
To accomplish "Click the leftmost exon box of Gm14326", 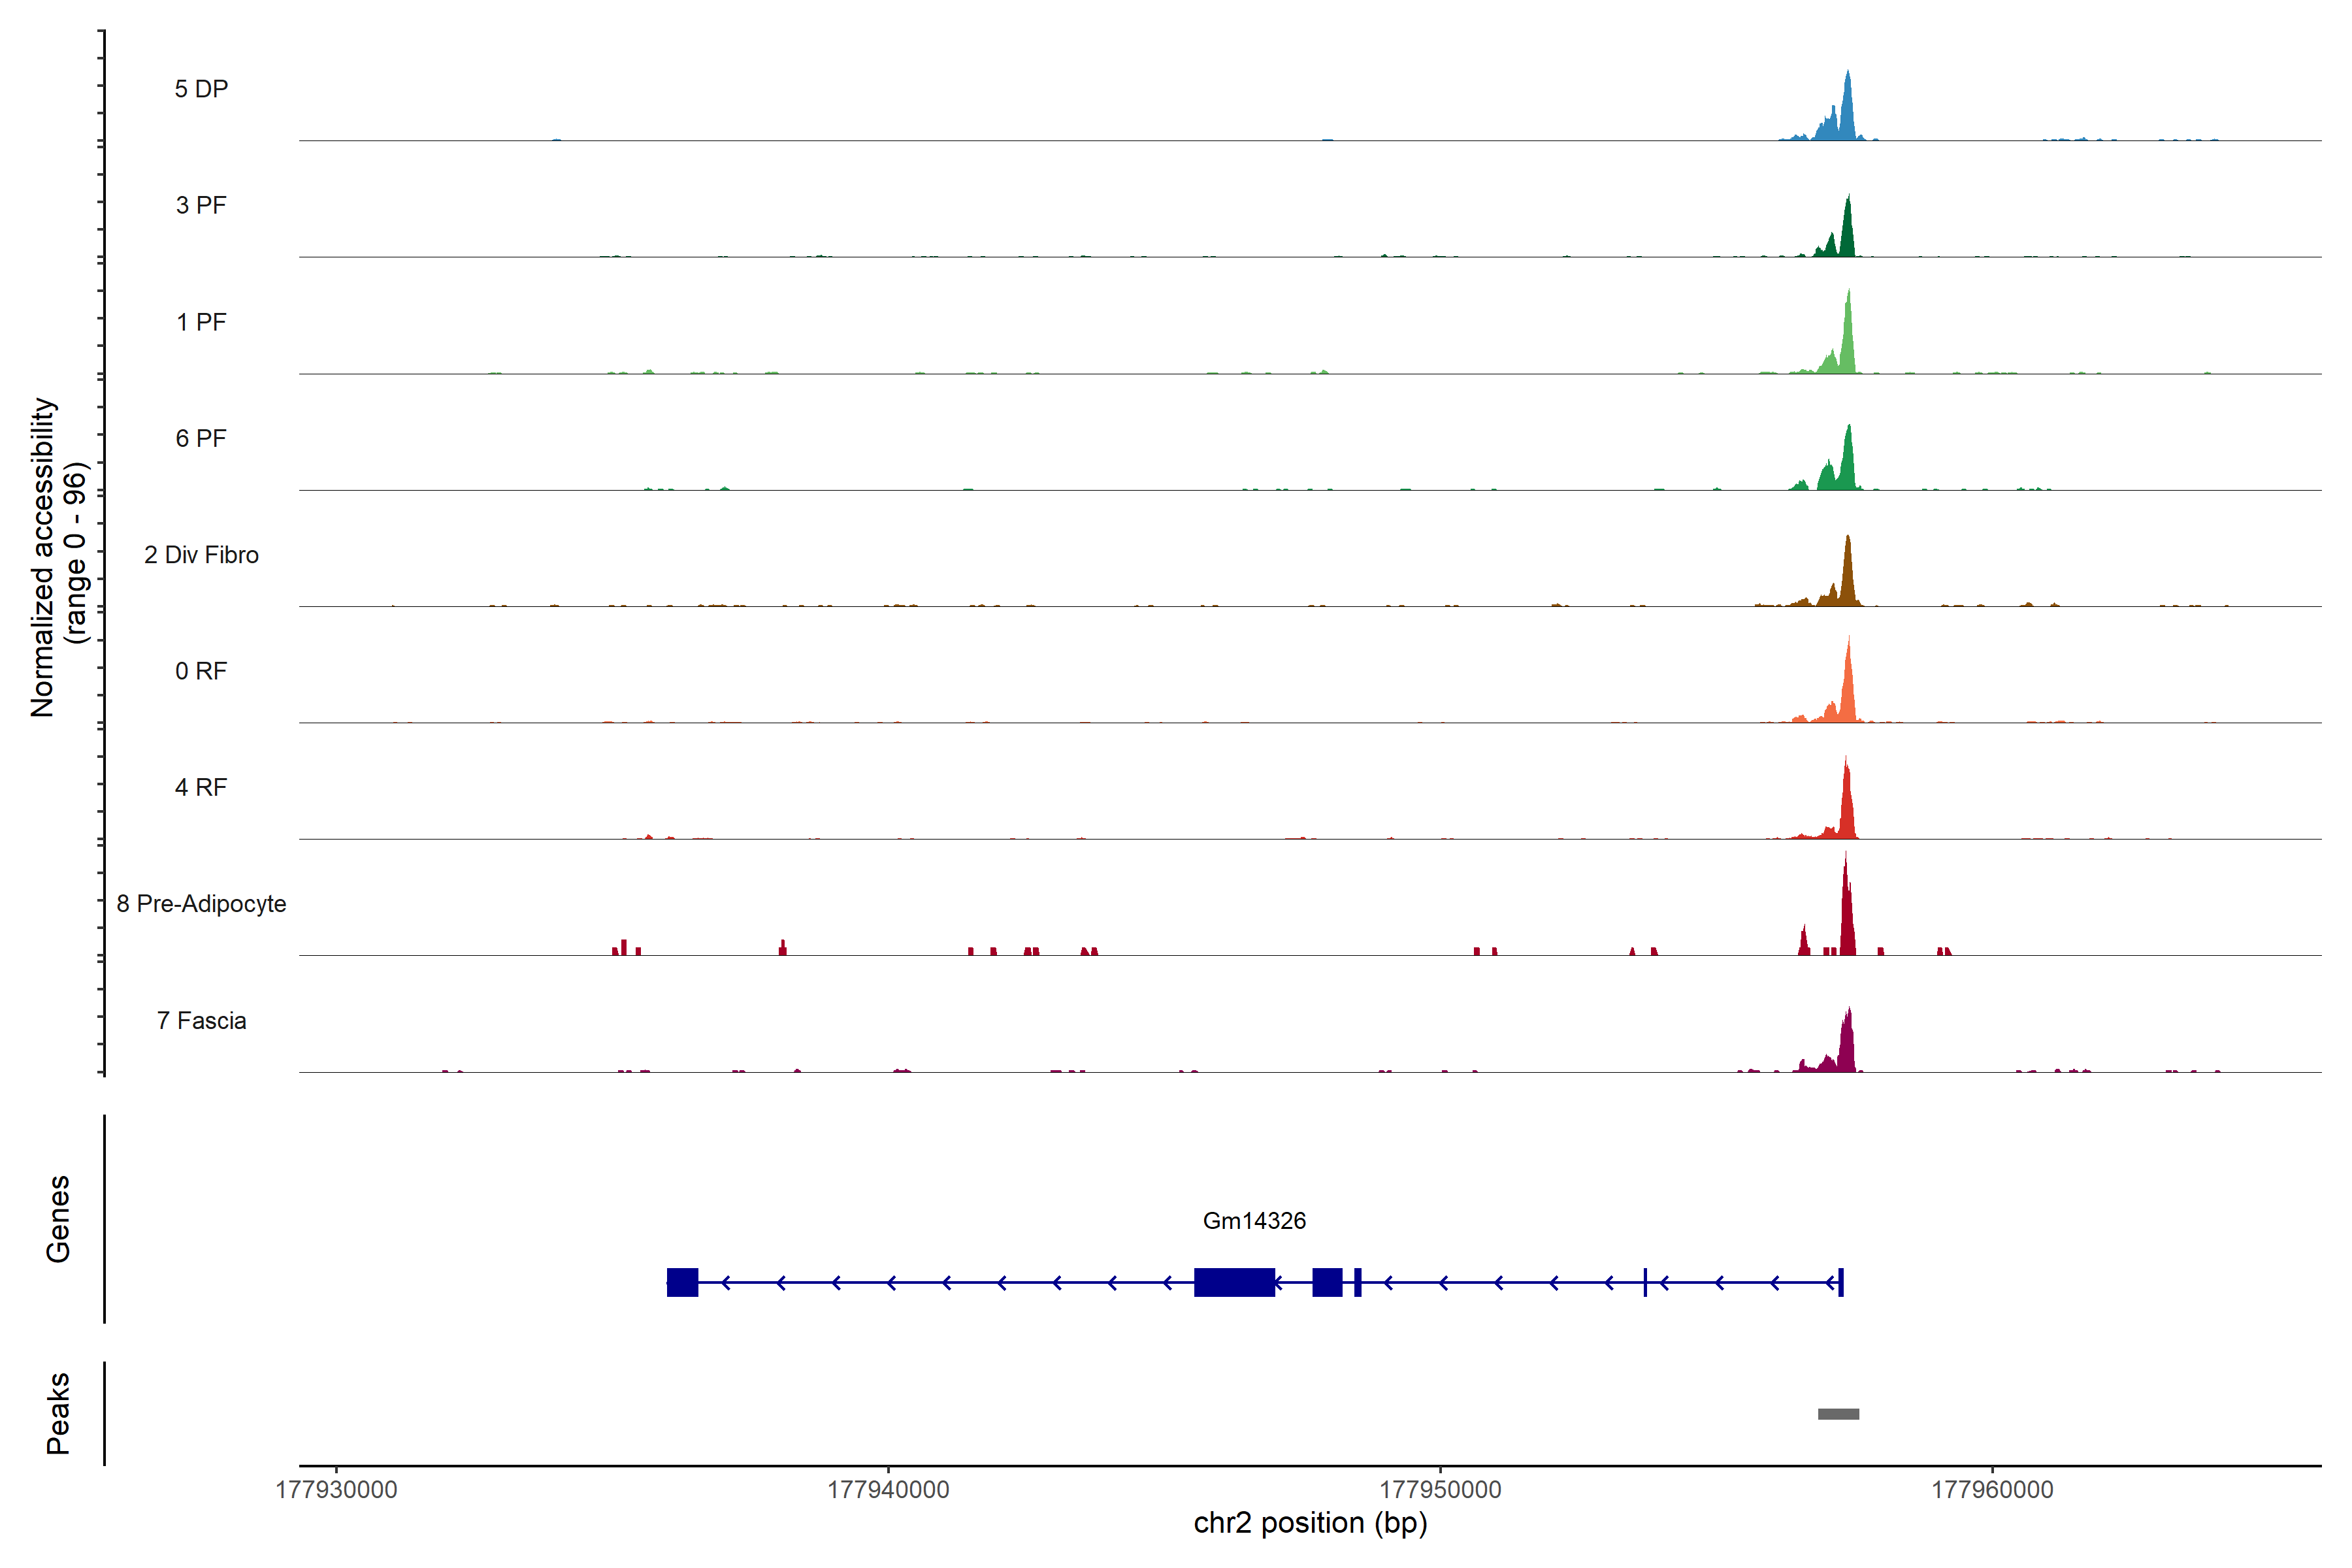I will coord(682,1282).
